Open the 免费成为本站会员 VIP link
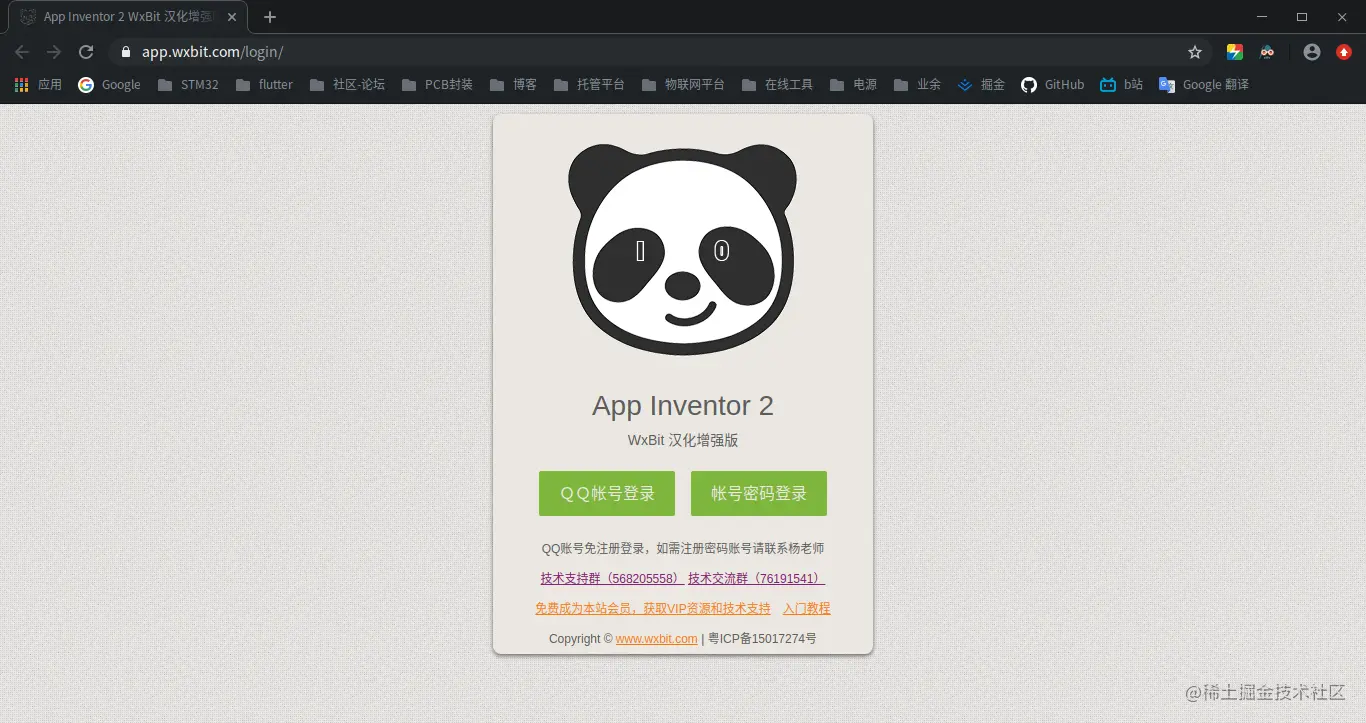 tap(653, 609)
